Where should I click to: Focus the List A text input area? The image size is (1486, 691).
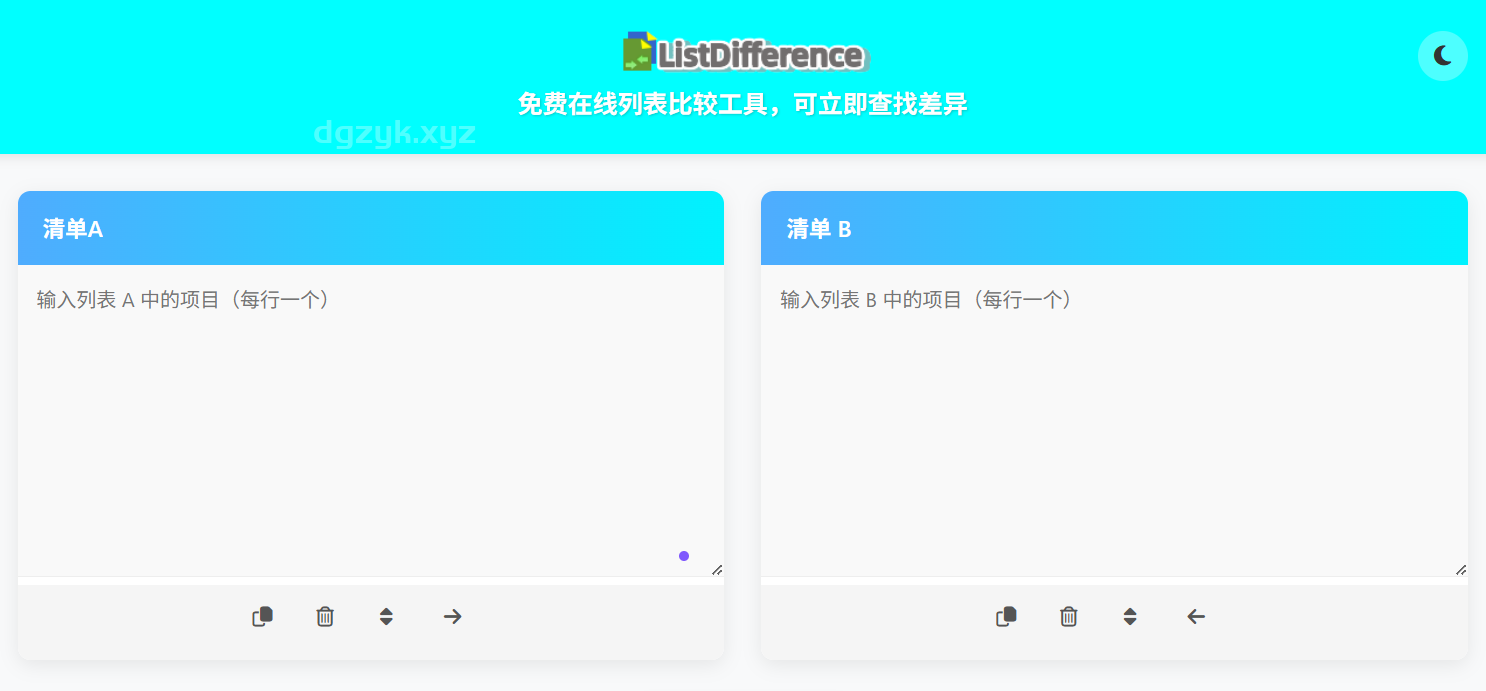click(370, 420)
